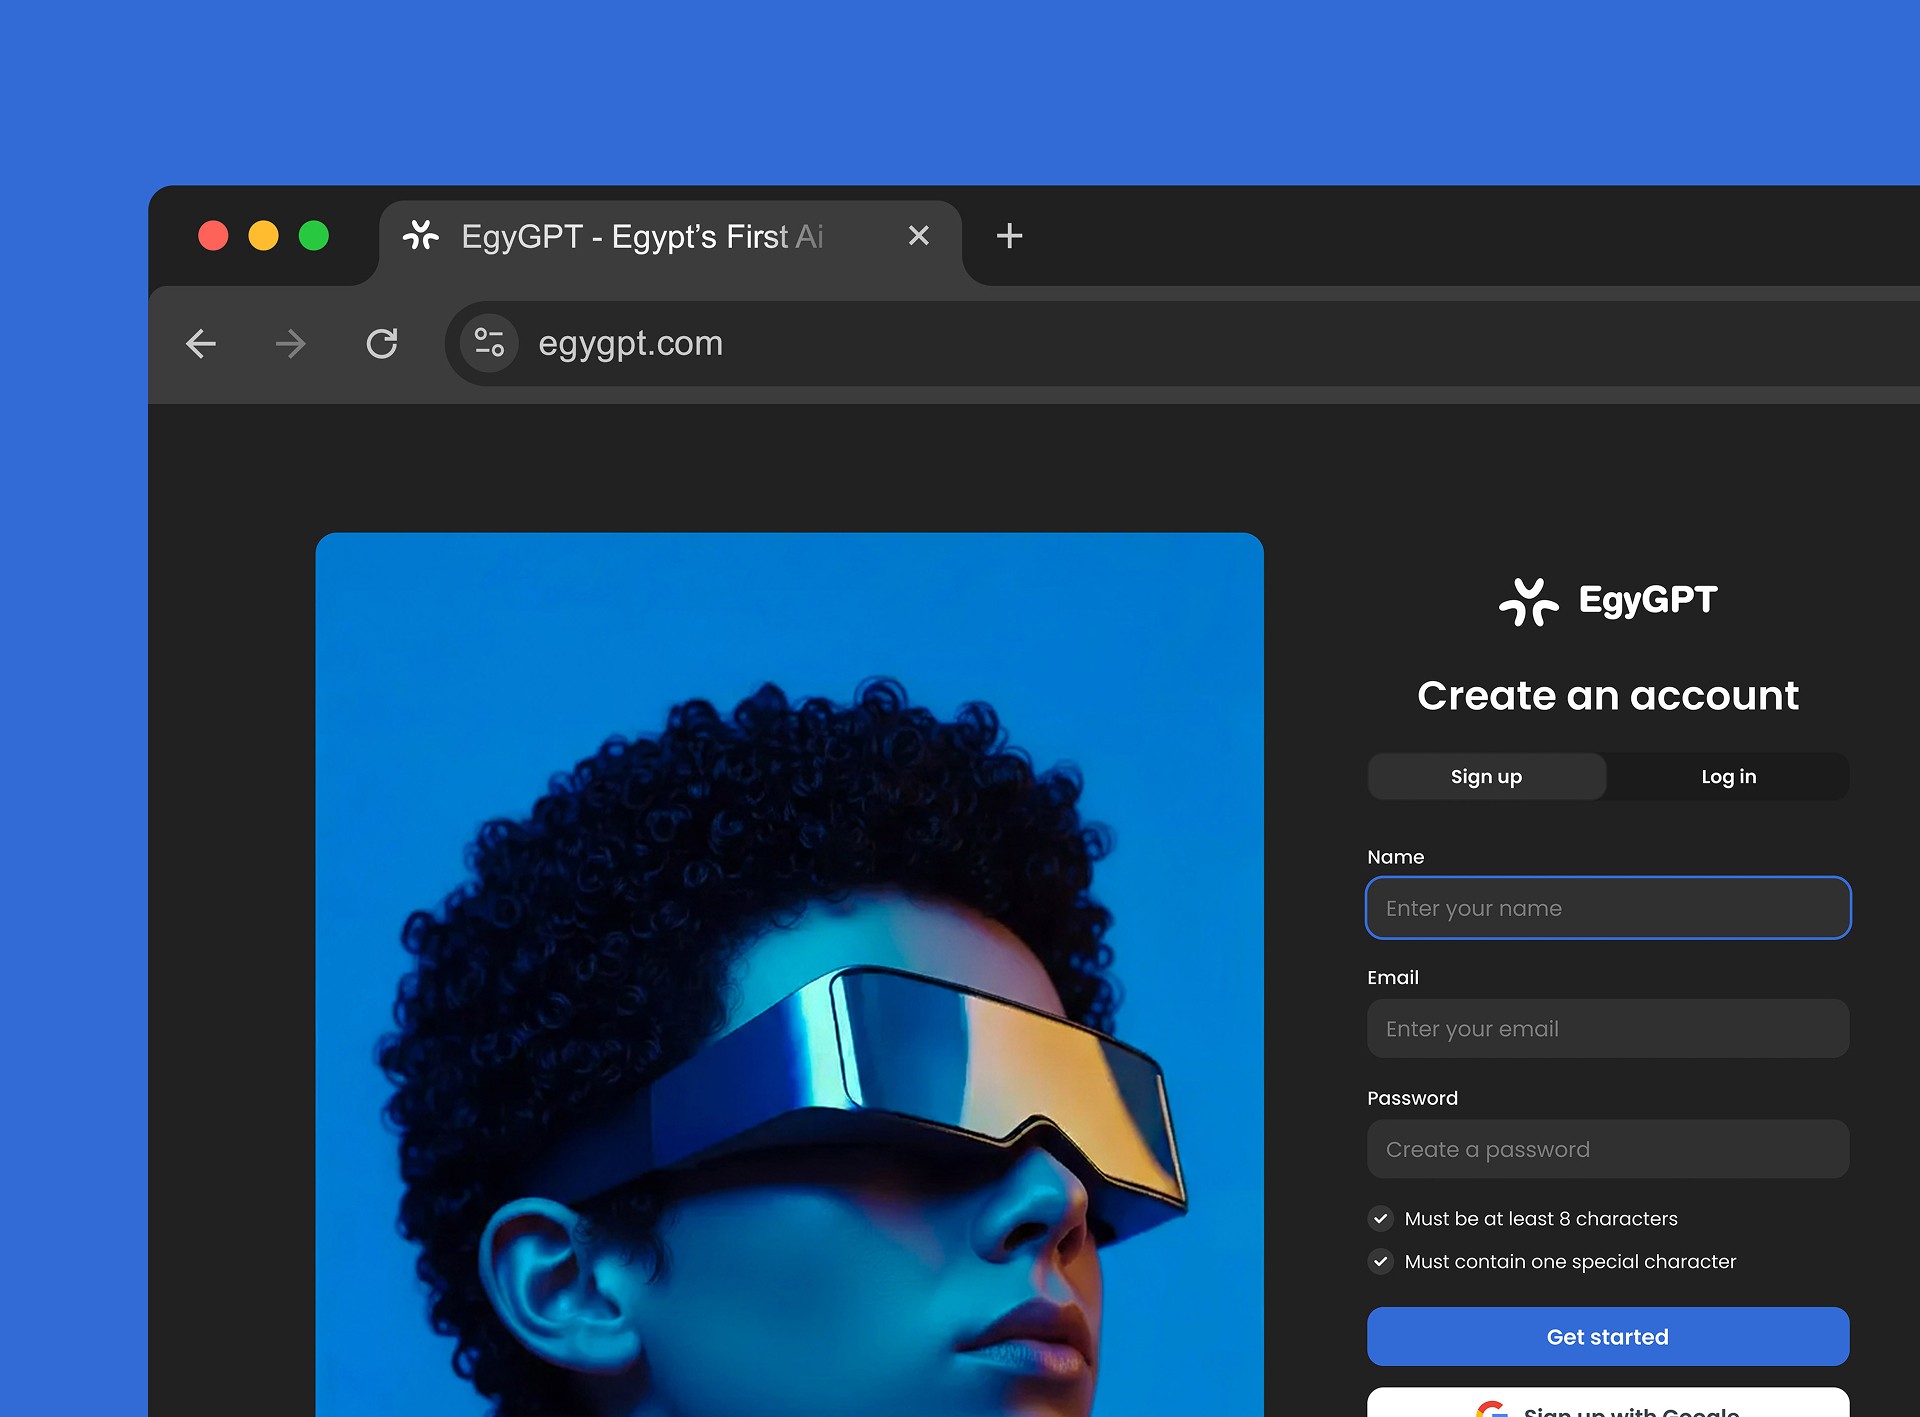This screenshot has height=1417, width=1920.
Task: Click the browser forward arrow
Action: [291, 344]
